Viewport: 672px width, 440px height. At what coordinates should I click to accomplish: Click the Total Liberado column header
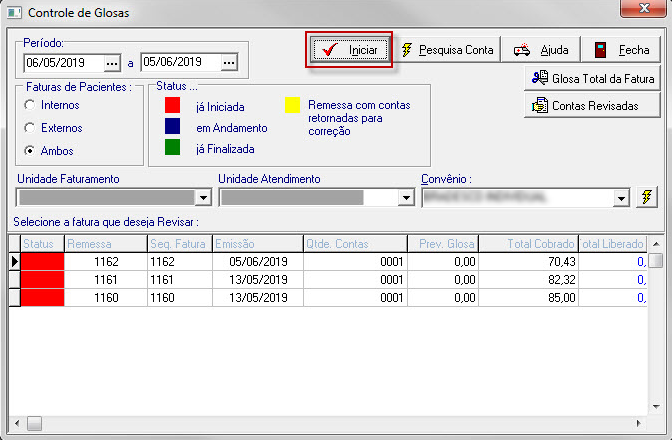pyautogui.click(x=612, y=244)
